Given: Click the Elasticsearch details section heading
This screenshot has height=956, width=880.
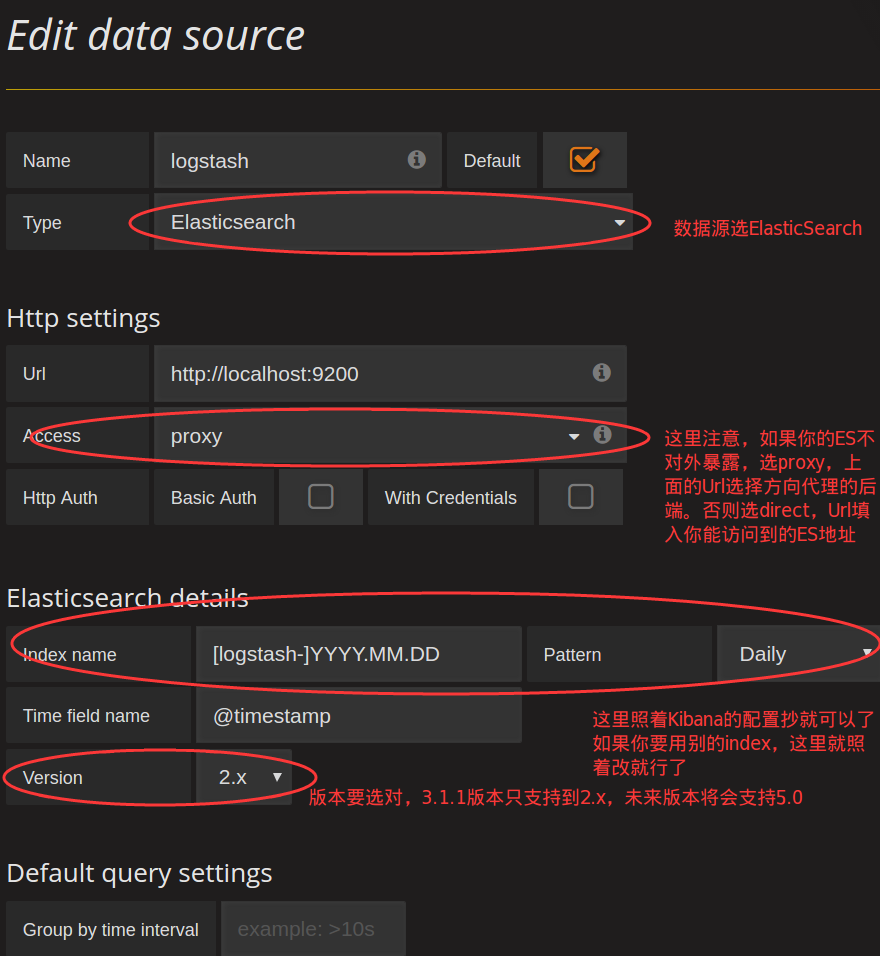Looking at the screenshot, I should 127,598.
